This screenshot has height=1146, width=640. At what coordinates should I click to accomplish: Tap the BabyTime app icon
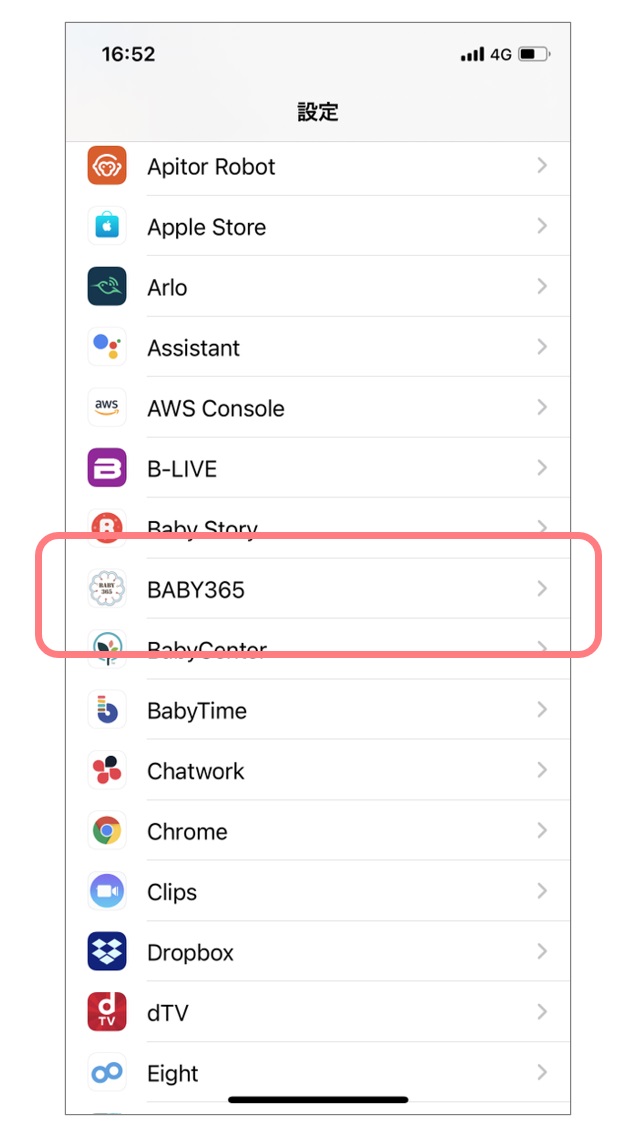point(107,710)
